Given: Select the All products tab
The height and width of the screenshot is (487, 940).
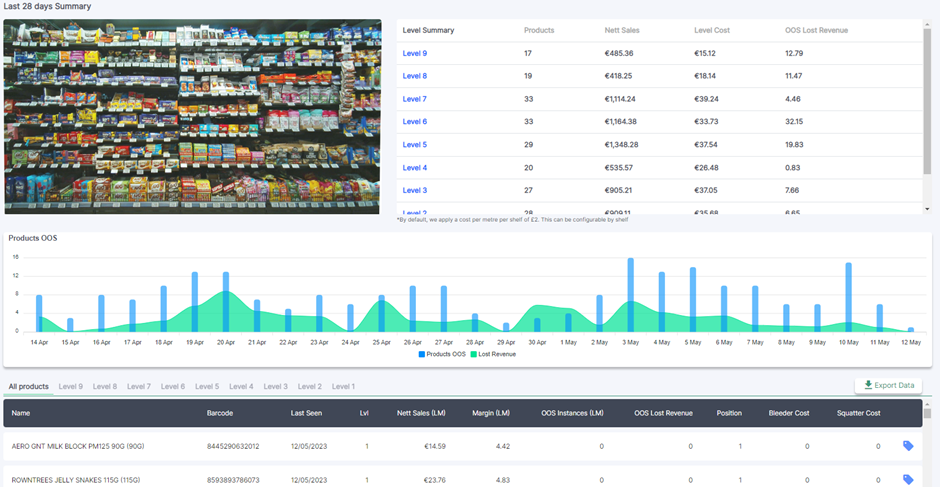Looking at the screenshot, I should [x=28, y=386].
